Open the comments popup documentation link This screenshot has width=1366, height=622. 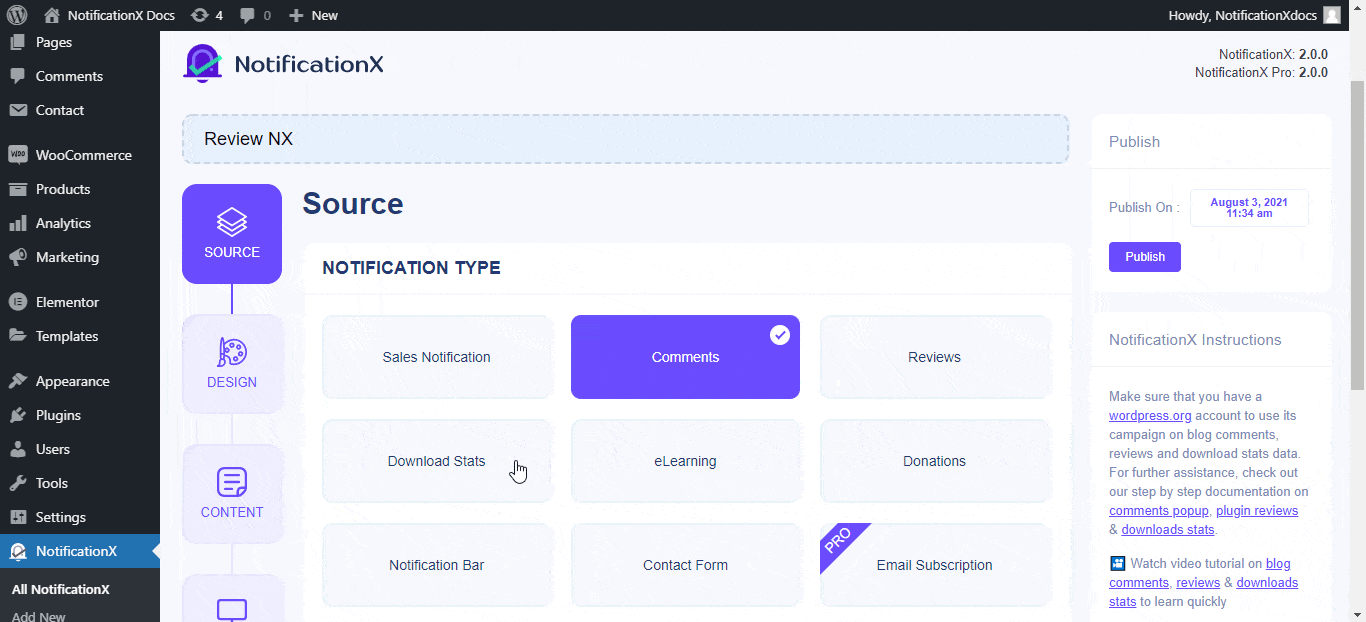tap(1160, 511)
